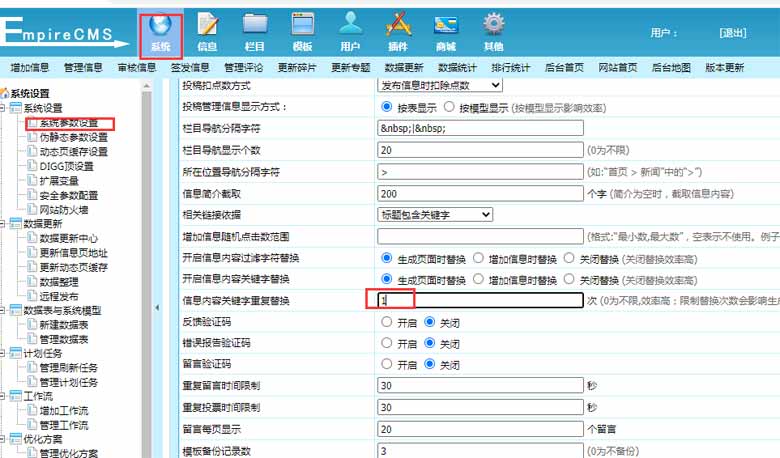The image size is (780, 458).
Task: Open the 插件 tools icon
Action: pyautogui.click(x=398, y=25)
